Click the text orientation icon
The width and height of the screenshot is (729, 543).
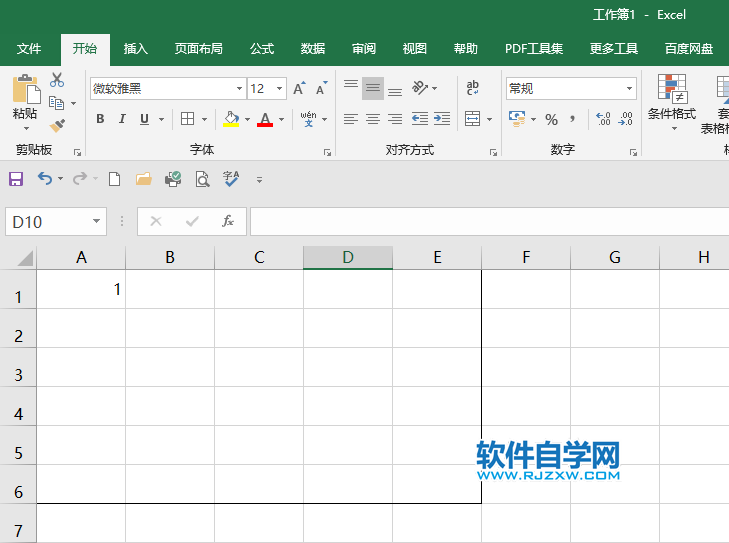pyautogui.click(x=420, y=87)
